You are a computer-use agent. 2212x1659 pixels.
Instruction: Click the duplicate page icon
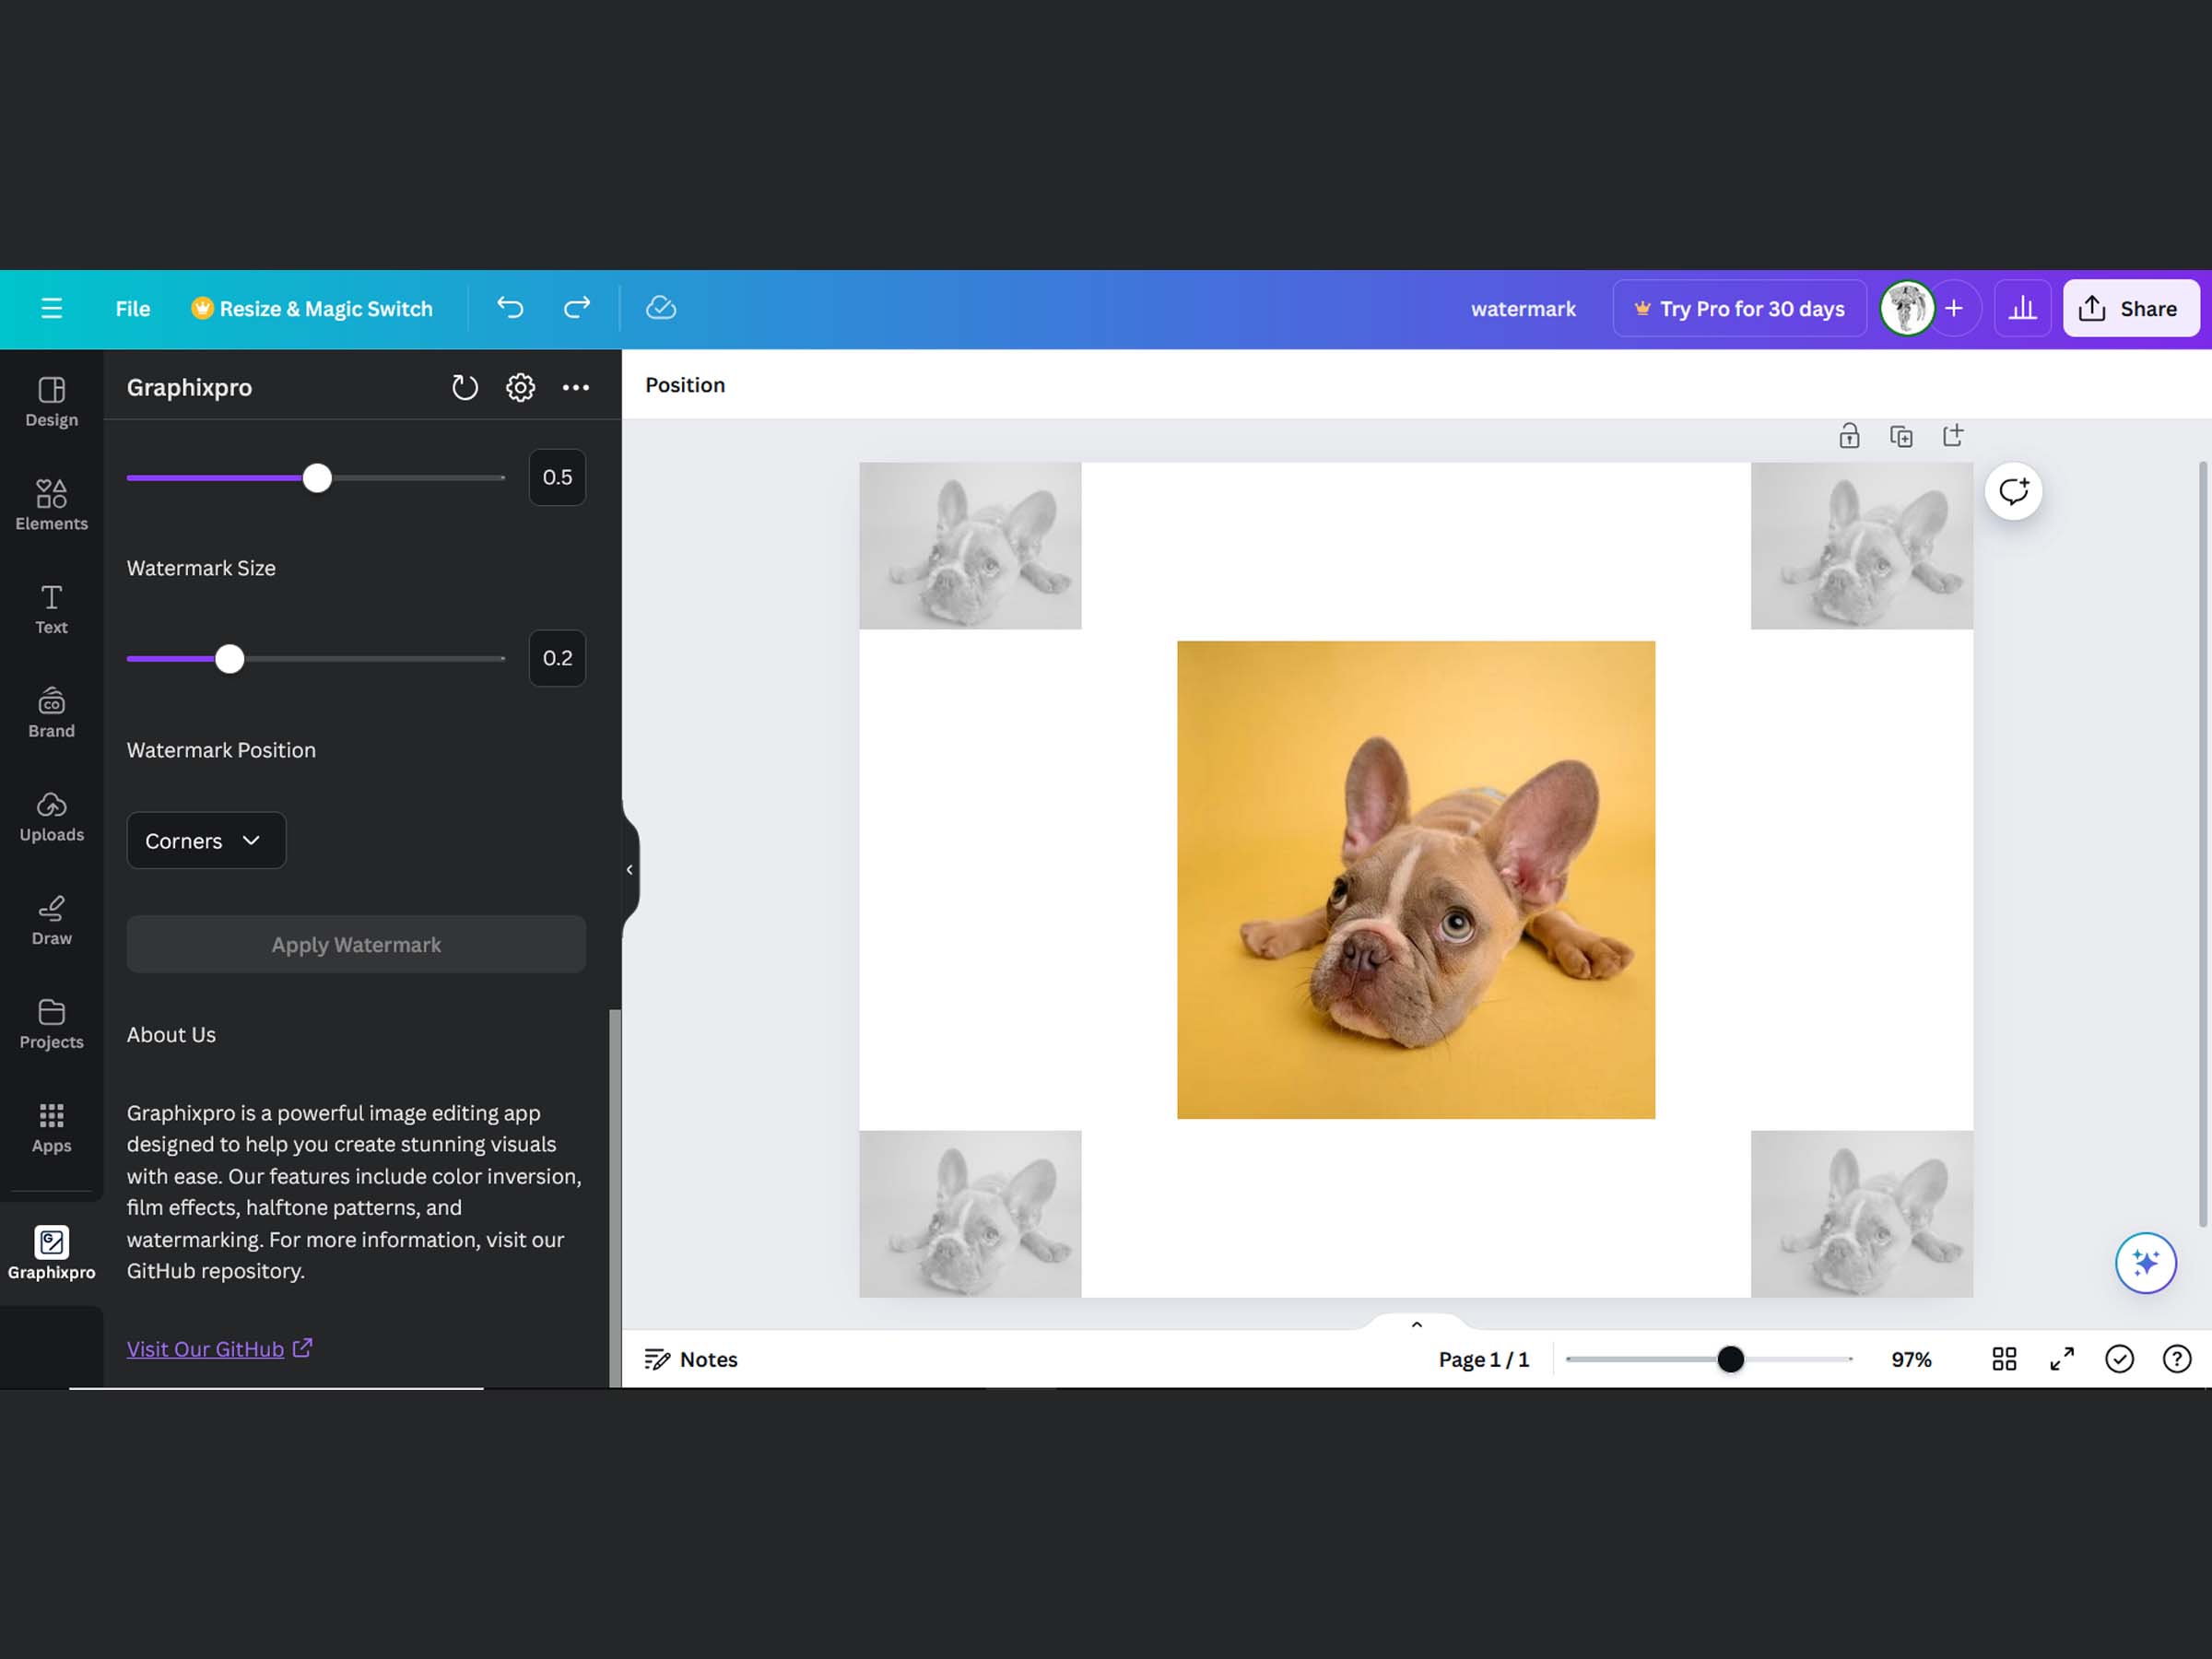coord(1901,436)
